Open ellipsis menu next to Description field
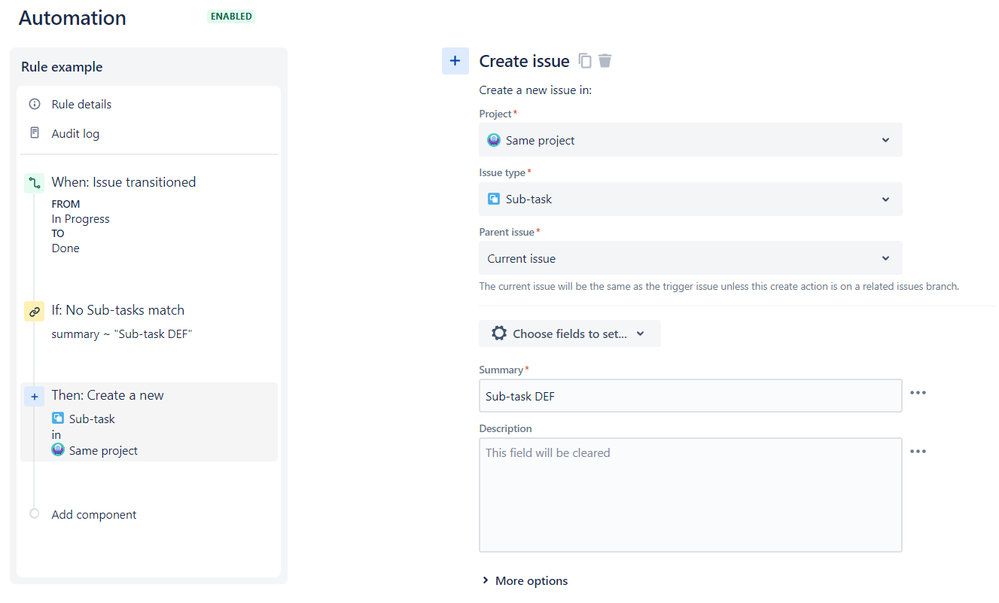This screenshot has height=603, width=999. click(x=917, y=451)
